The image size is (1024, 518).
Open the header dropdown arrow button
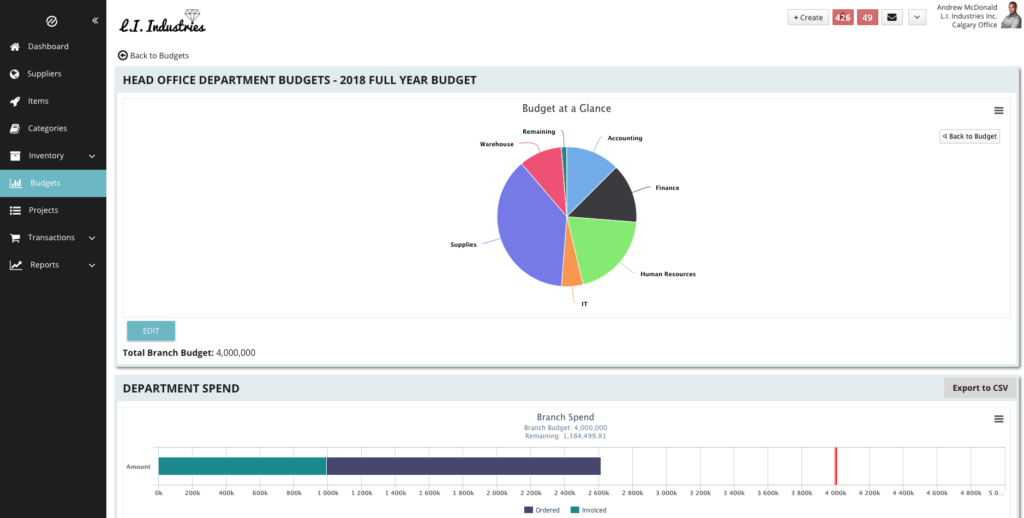tap(917, 18)
